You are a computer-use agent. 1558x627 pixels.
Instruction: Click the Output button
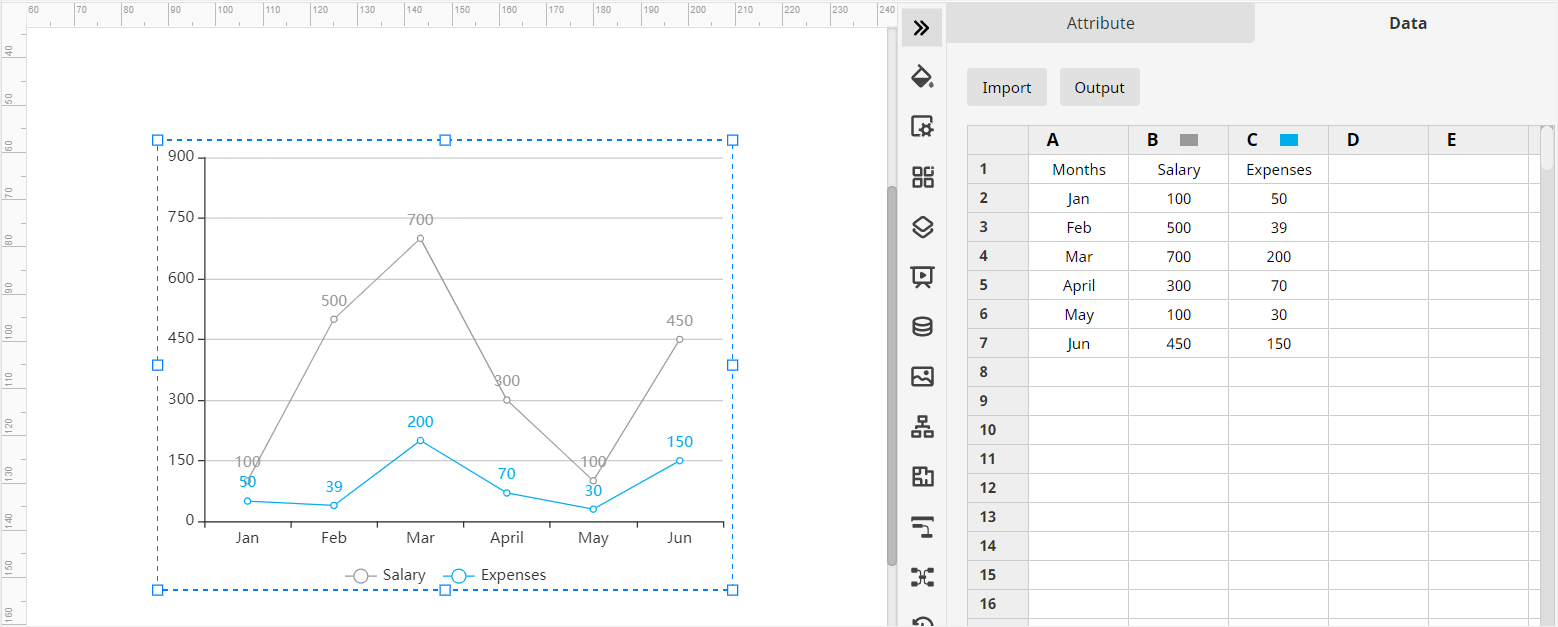tap(1099, 87)
